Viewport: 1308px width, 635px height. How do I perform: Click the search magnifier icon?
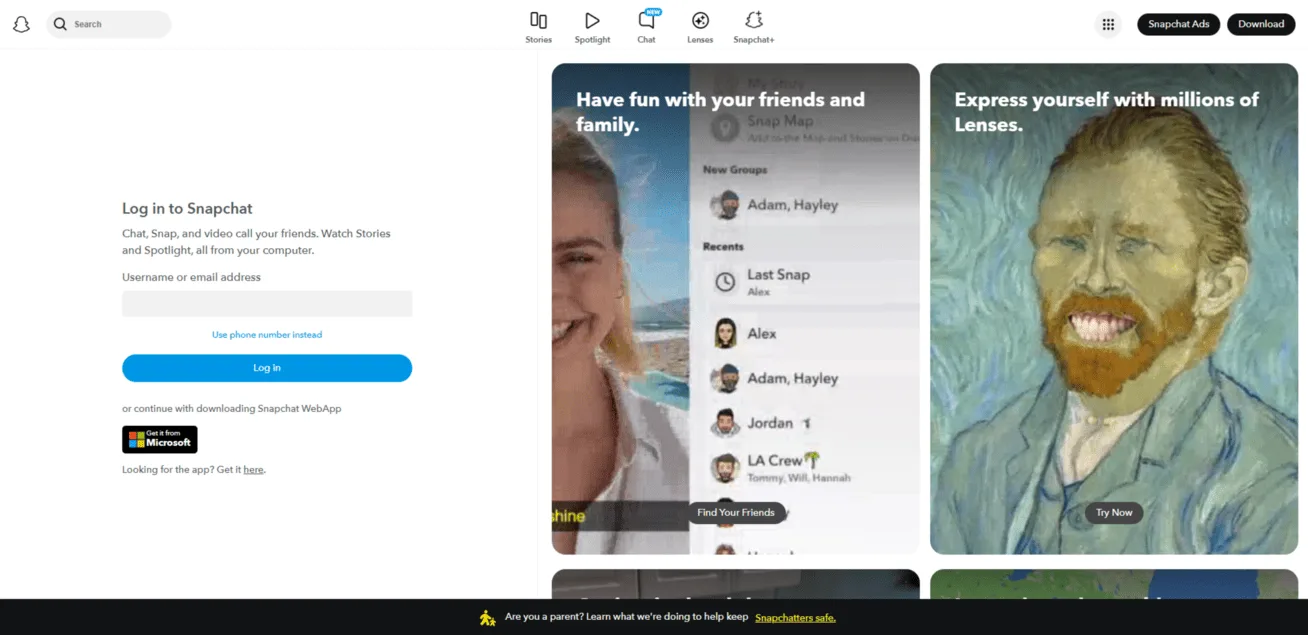point(60,24)
